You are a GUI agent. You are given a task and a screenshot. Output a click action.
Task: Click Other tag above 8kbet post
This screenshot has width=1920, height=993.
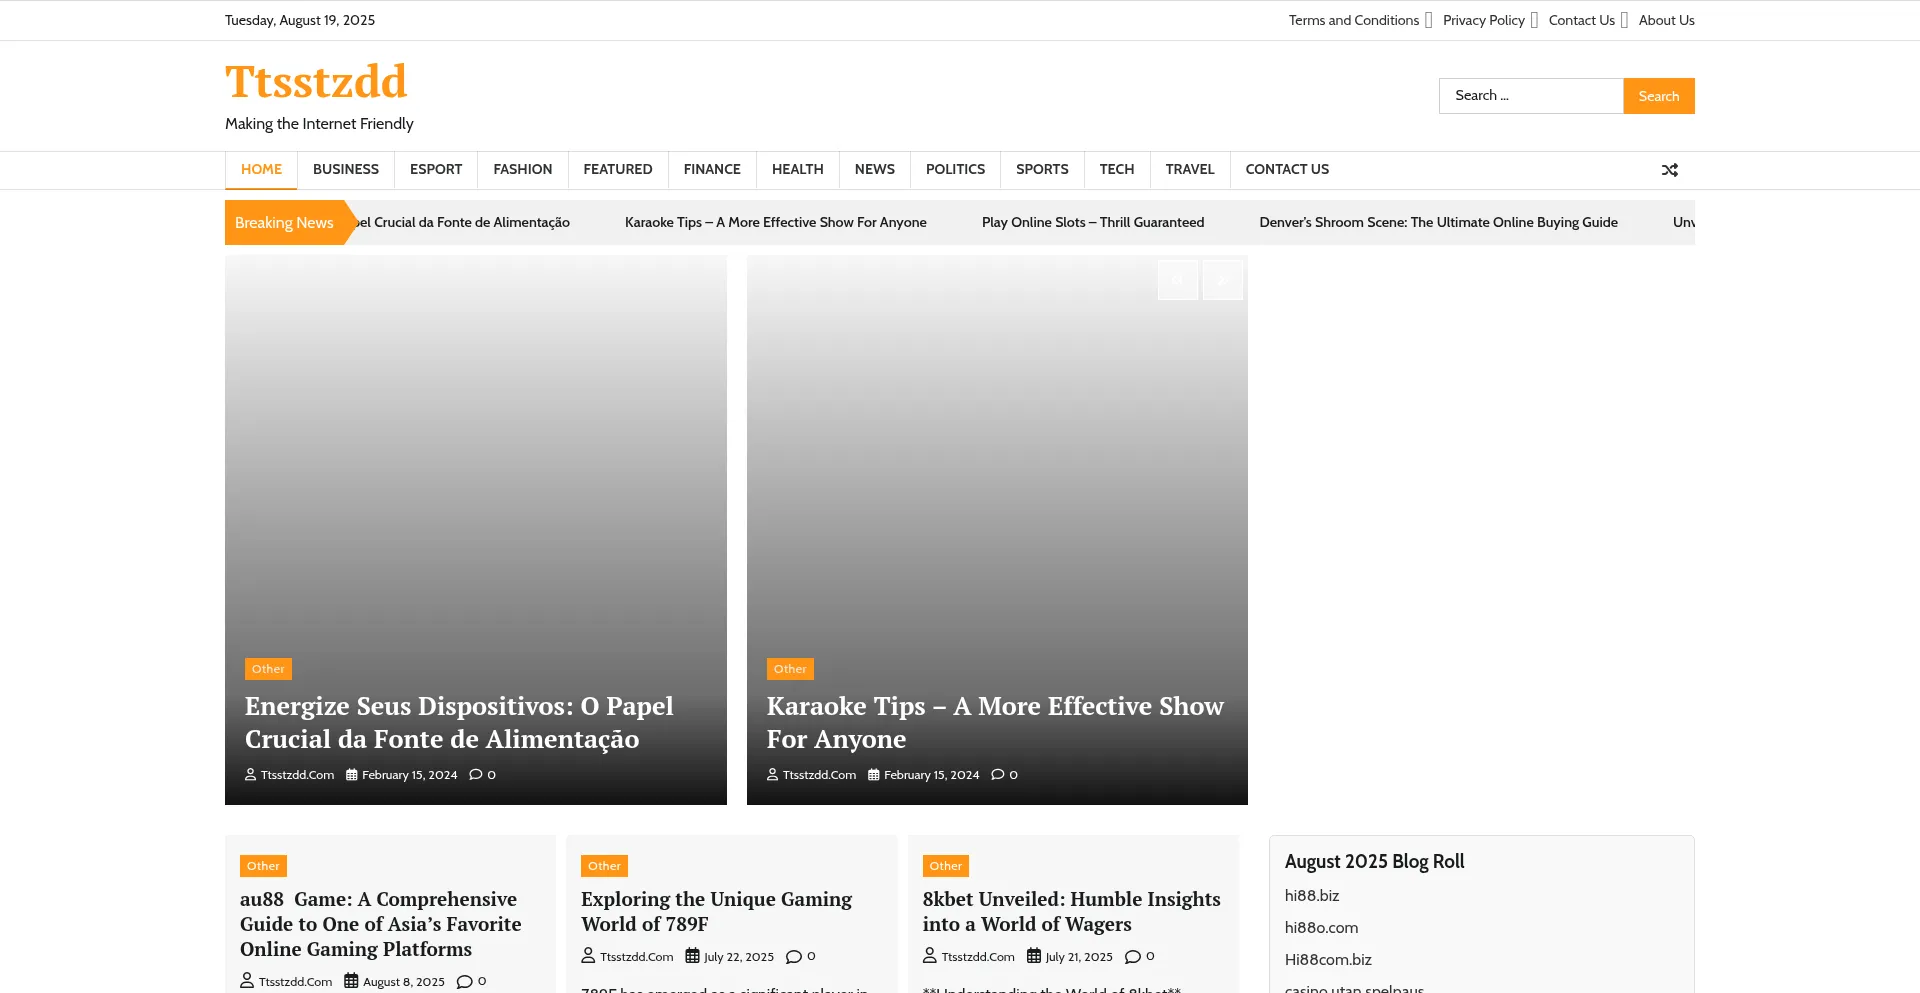946,866
